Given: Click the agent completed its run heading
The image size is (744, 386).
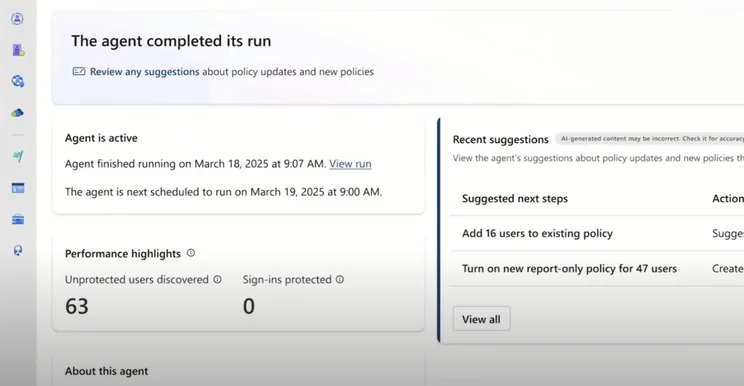Looking at the screenshot, I should 171,41.
